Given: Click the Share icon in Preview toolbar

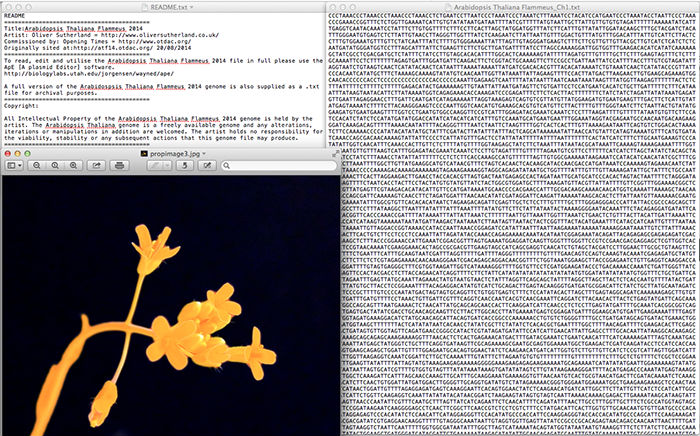Looking at the screenshot, I should (97, 164).
